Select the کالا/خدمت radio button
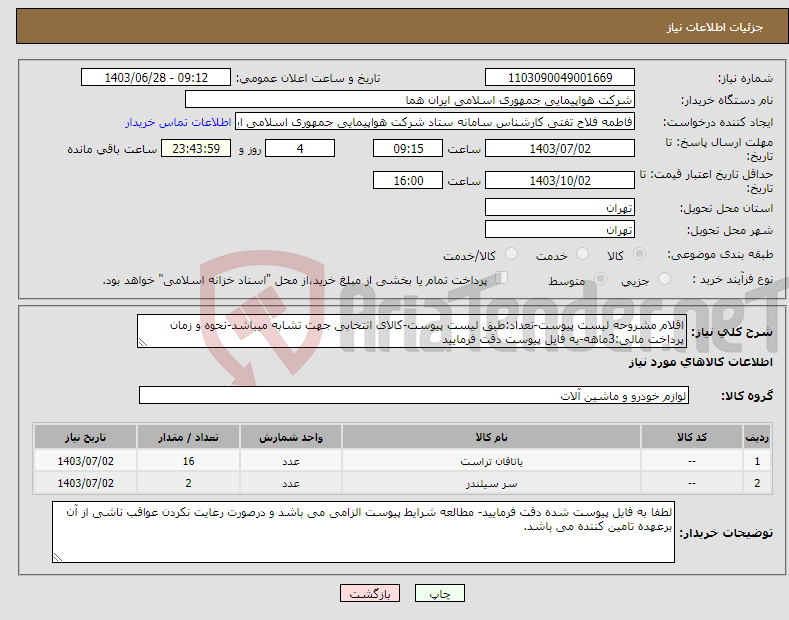 tap(511, 254)
